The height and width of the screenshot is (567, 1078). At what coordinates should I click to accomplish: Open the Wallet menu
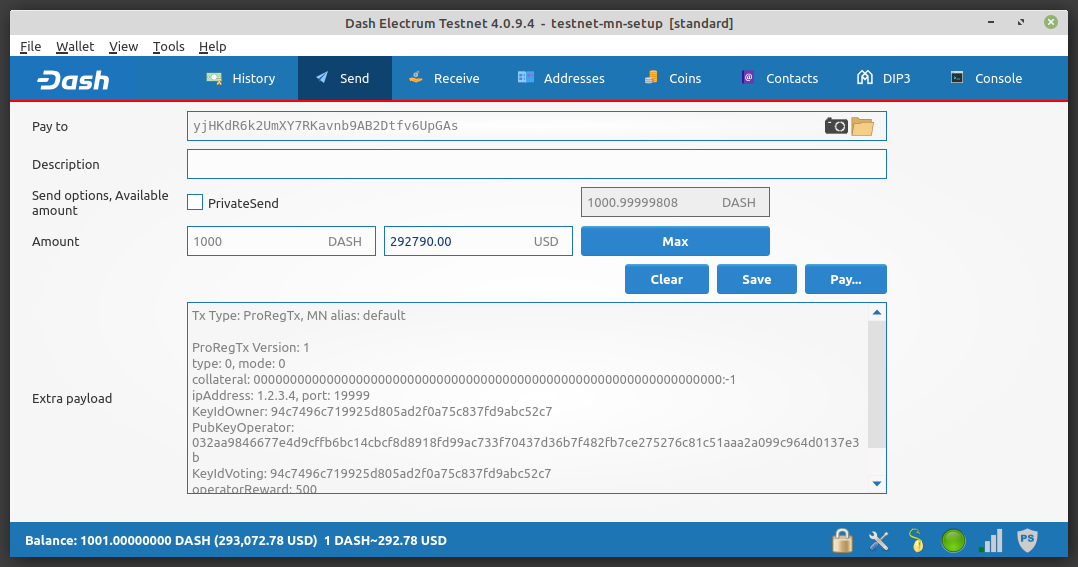click(75, 46)
